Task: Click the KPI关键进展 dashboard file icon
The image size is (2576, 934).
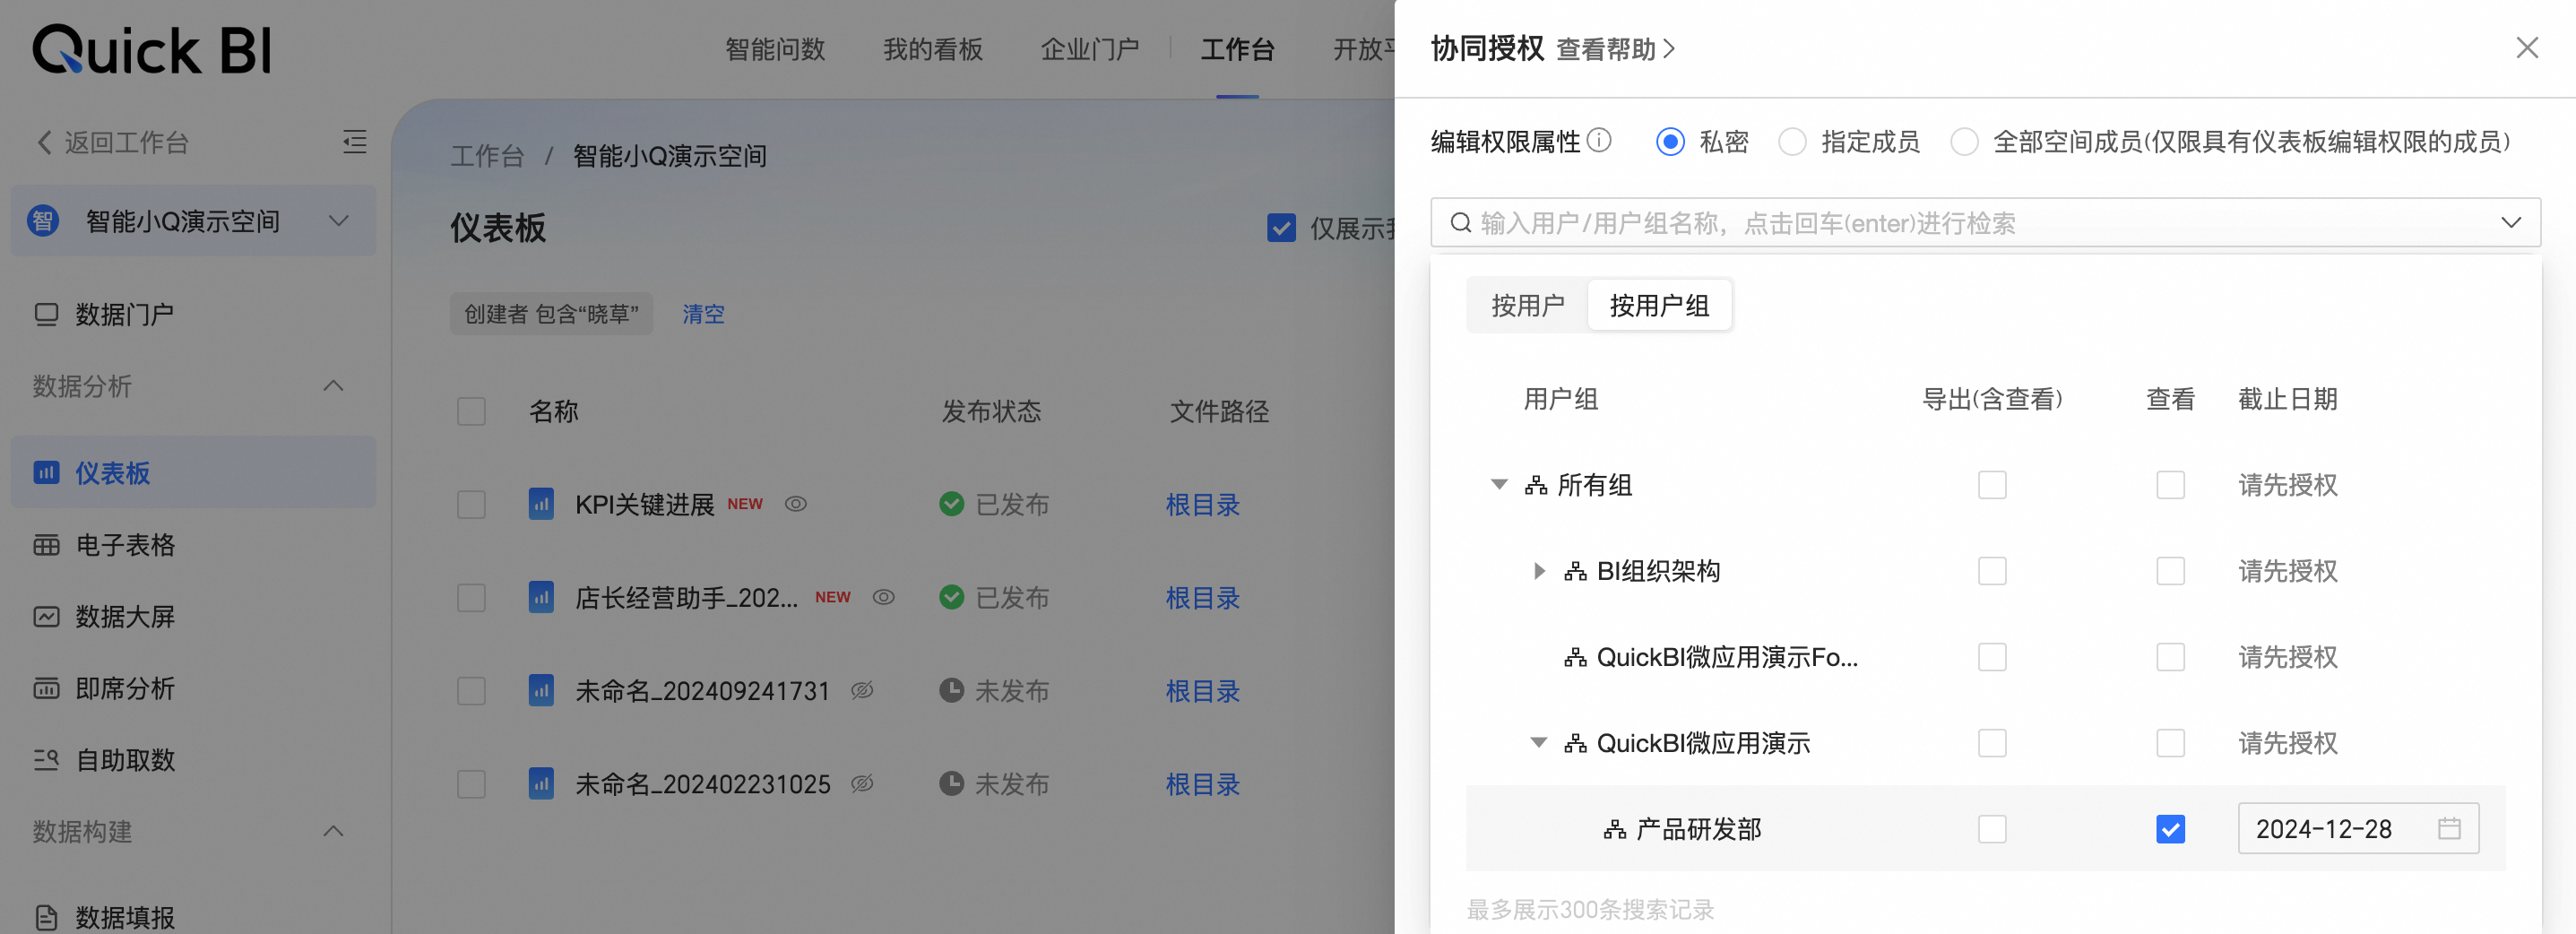Action: point(541,504)
